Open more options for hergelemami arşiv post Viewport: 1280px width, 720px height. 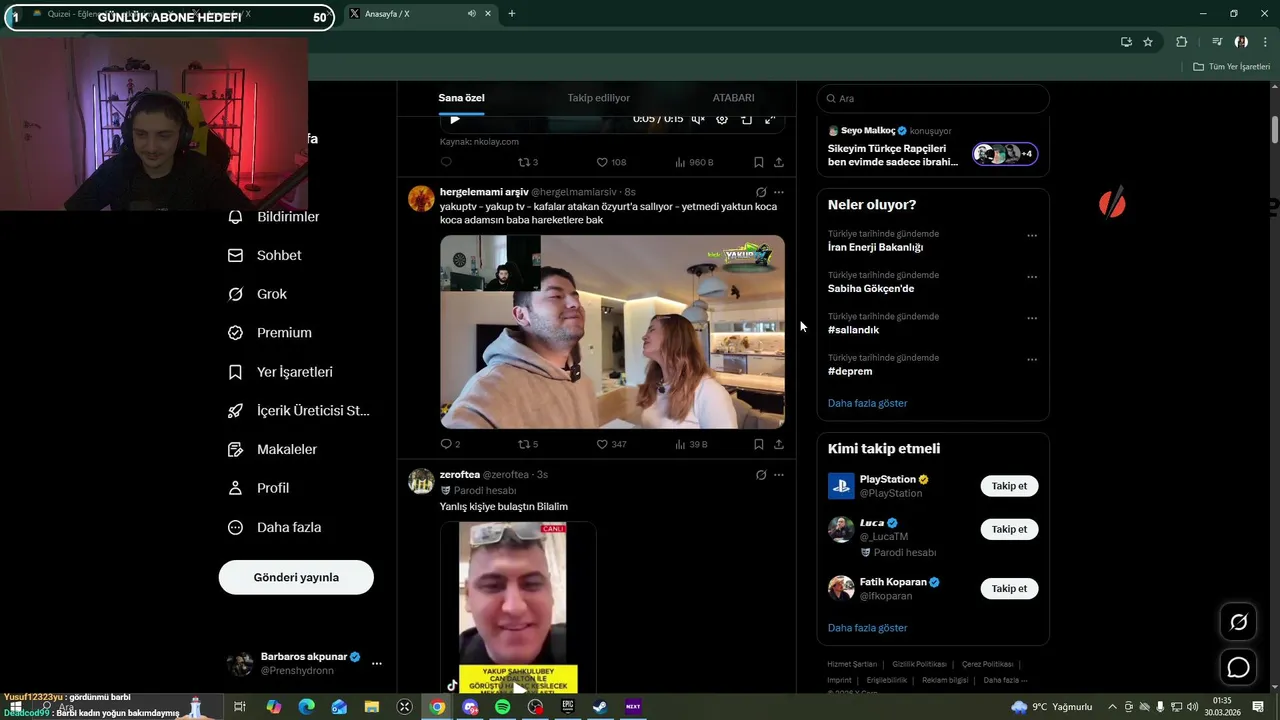pos(779,192)
